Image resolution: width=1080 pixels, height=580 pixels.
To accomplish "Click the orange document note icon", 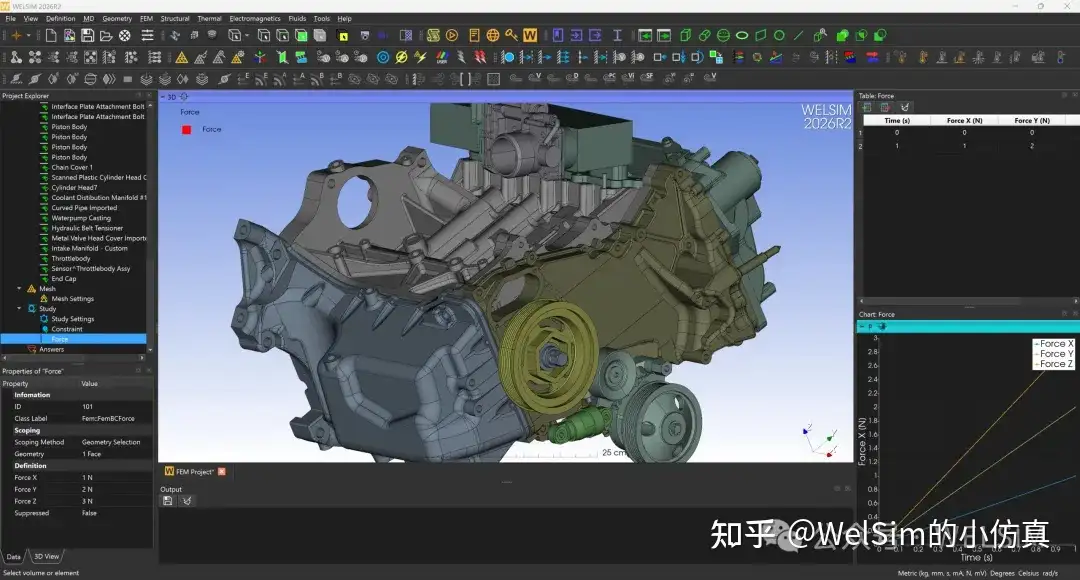I will 474,35.
